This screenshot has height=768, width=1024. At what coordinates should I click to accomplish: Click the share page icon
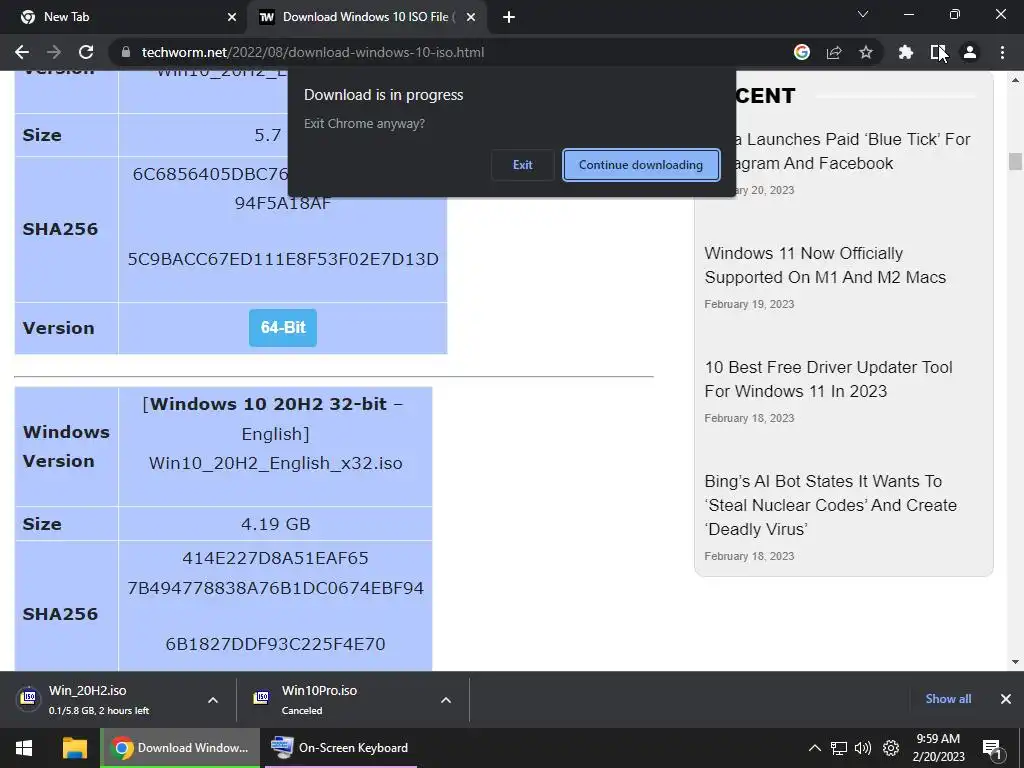[834, 52]
